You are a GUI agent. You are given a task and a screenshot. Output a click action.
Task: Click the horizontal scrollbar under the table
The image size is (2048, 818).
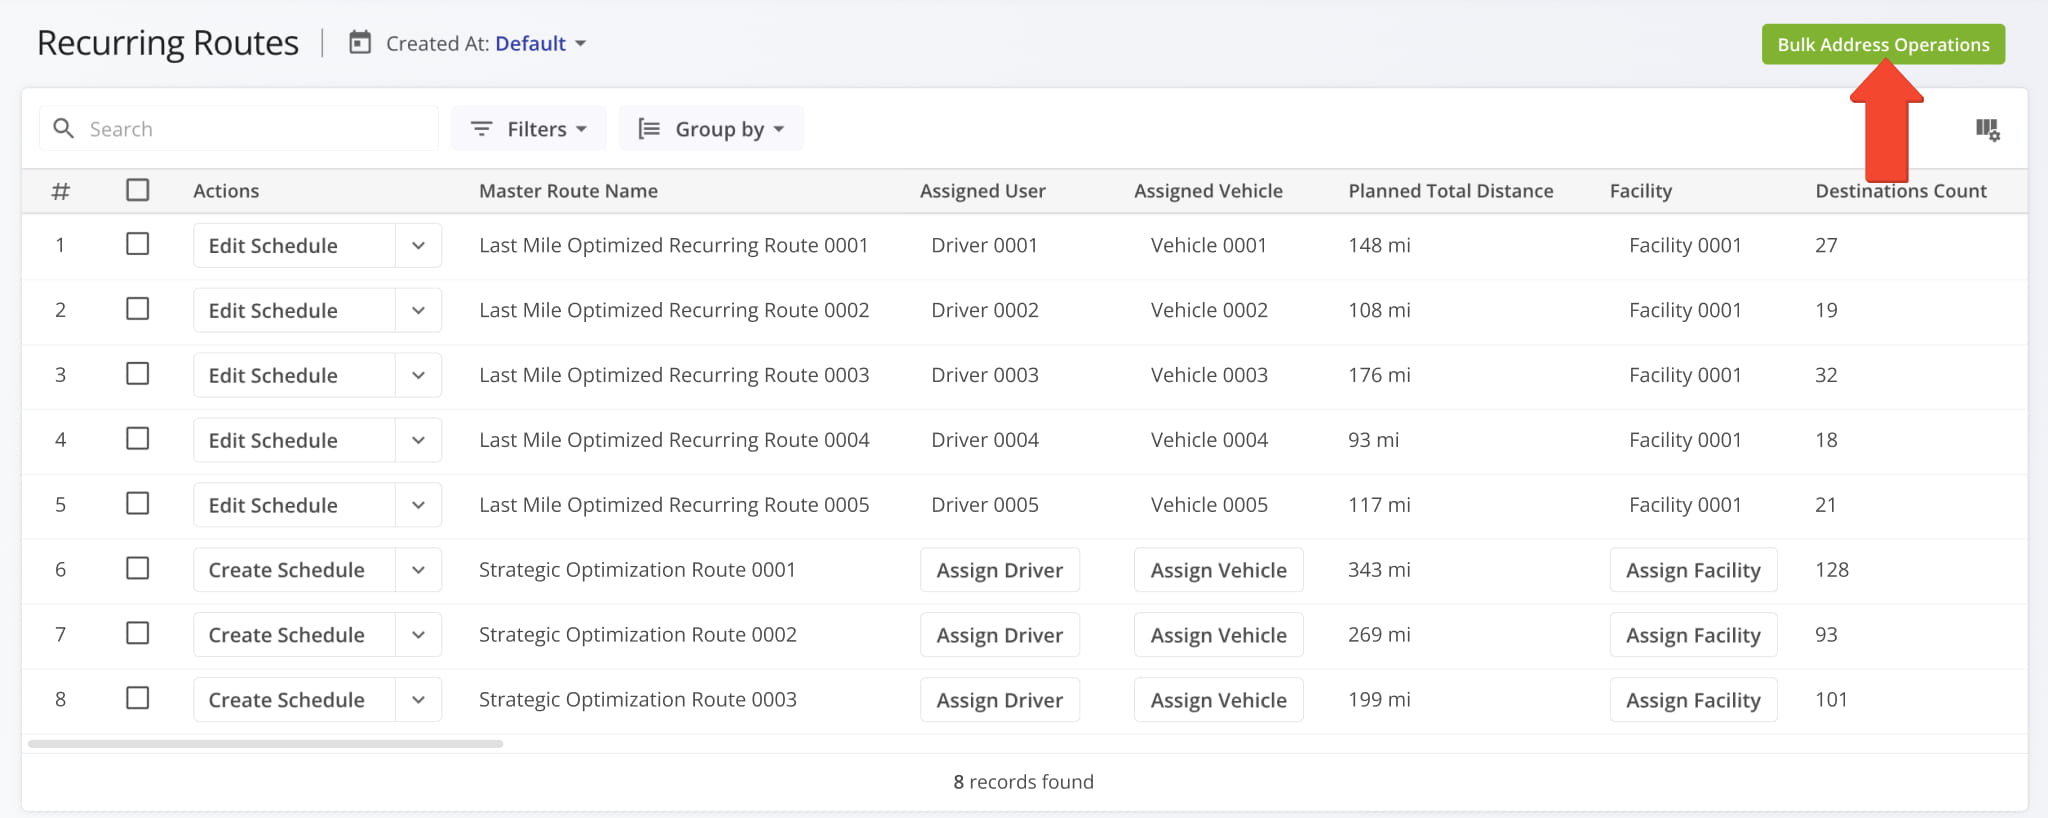coord(265,744)
